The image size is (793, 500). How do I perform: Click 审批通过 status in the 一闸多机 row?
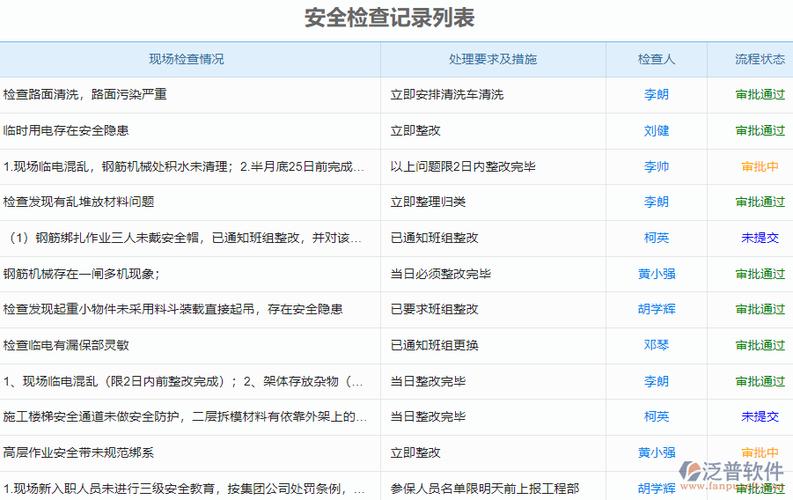pyautogui.click(x=760, y=274)
